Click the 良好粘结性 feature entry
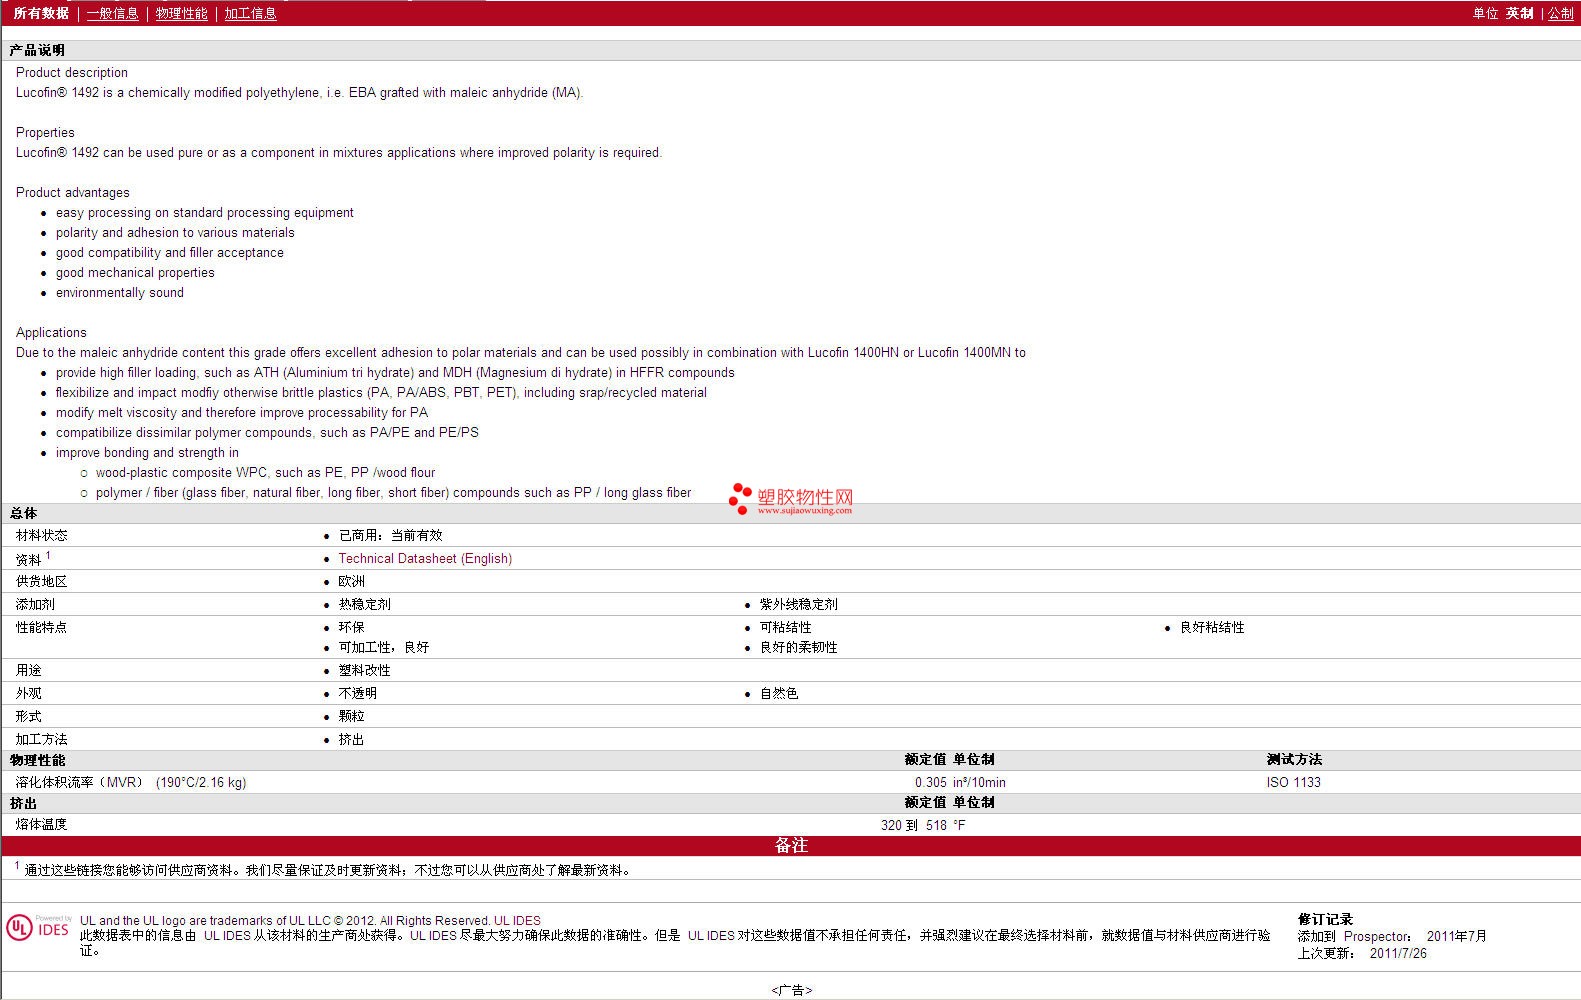 point(1212,627)
